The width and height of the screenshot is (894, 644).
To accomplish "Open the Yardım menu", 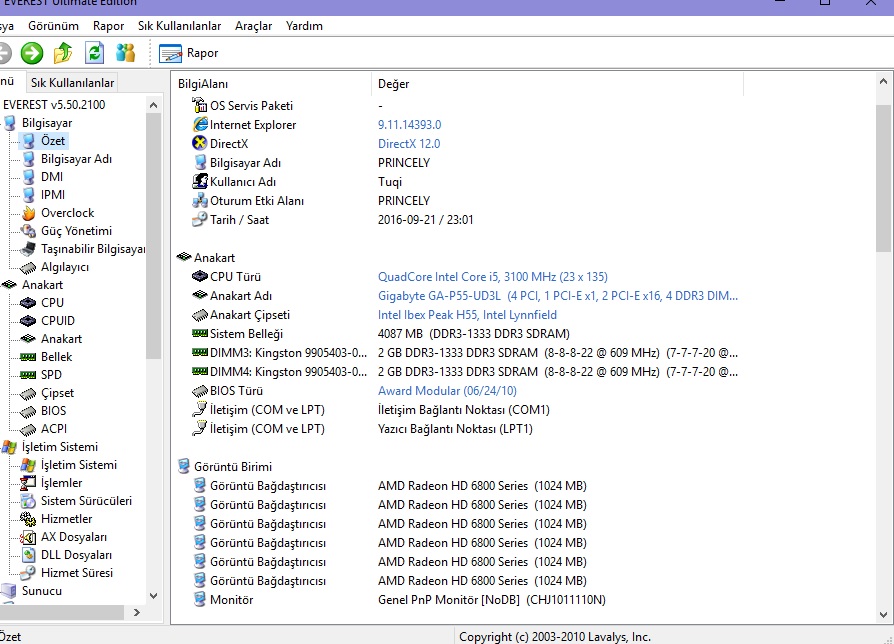I will 304,26.
